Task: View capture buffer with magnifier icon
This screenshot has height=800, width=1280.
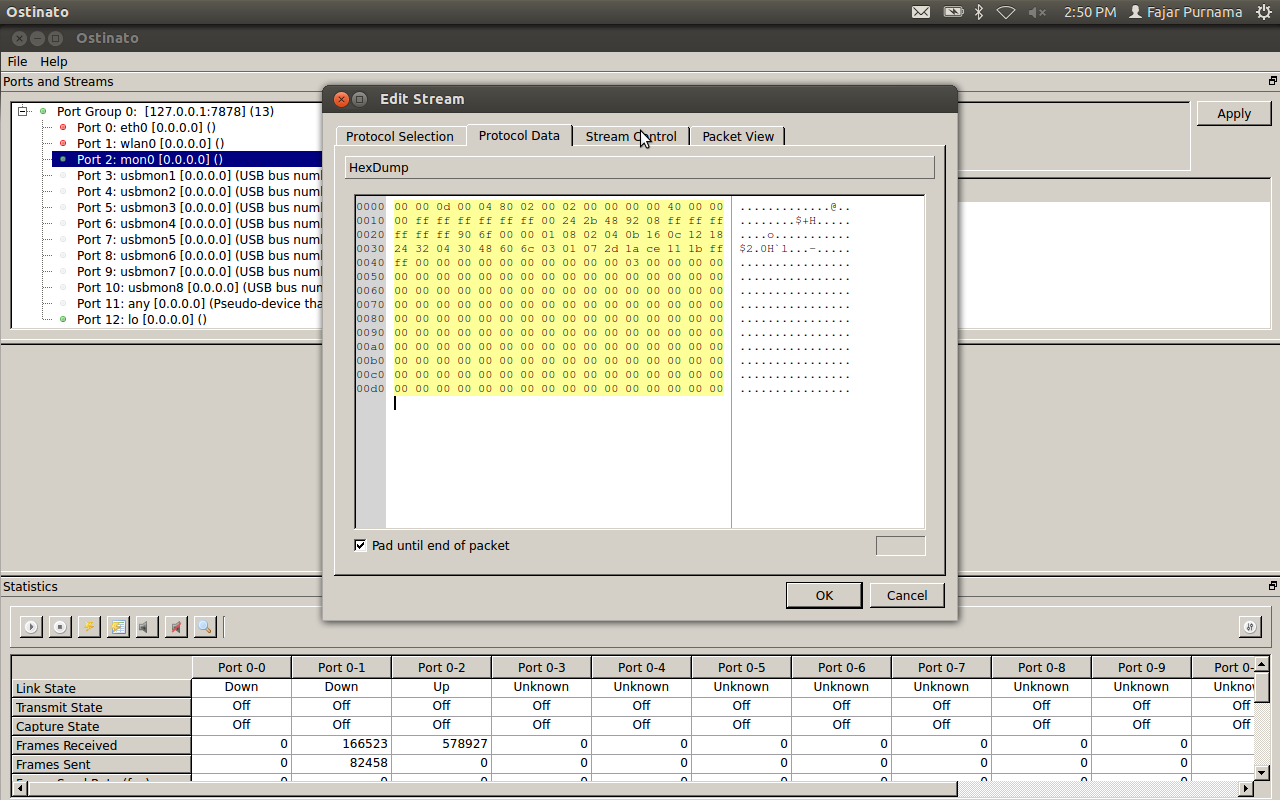Action: (x=205, y=627)
